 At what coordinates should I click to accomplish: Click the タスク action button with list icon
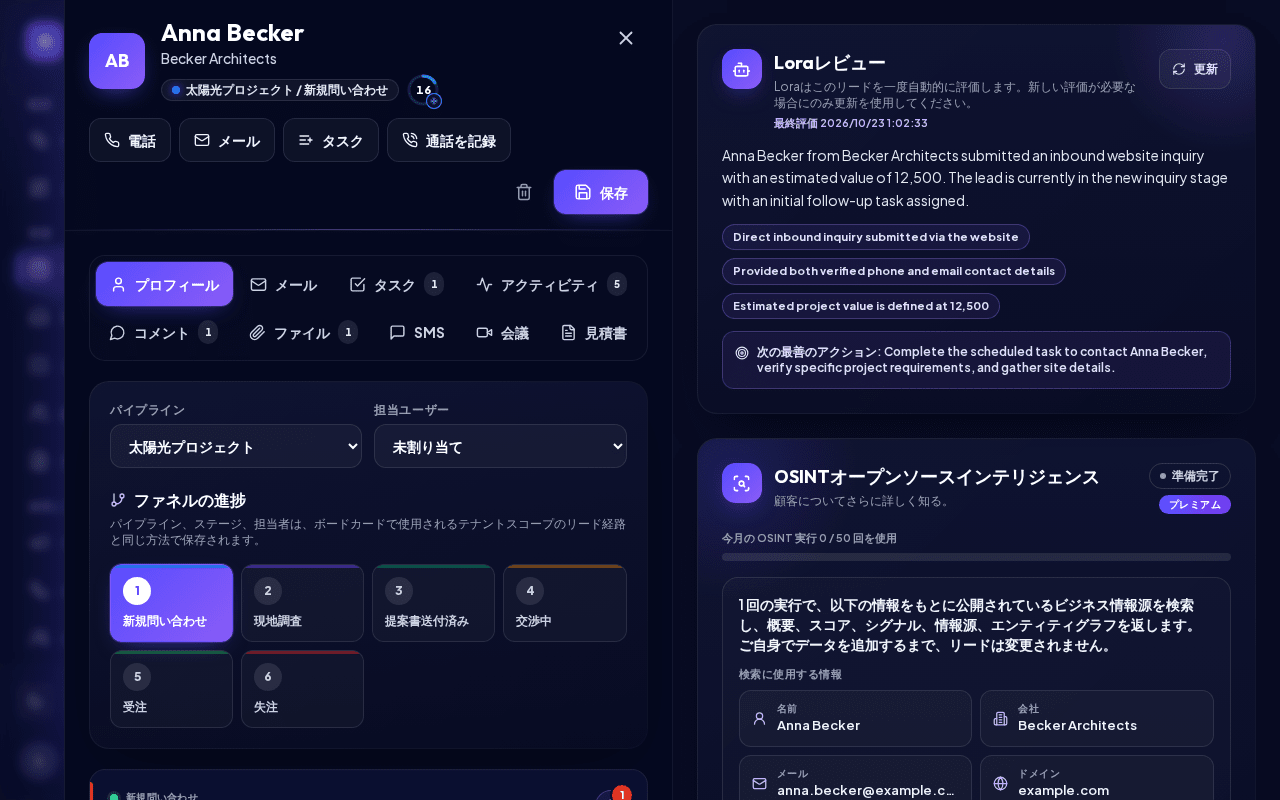[x=331, y=140]
